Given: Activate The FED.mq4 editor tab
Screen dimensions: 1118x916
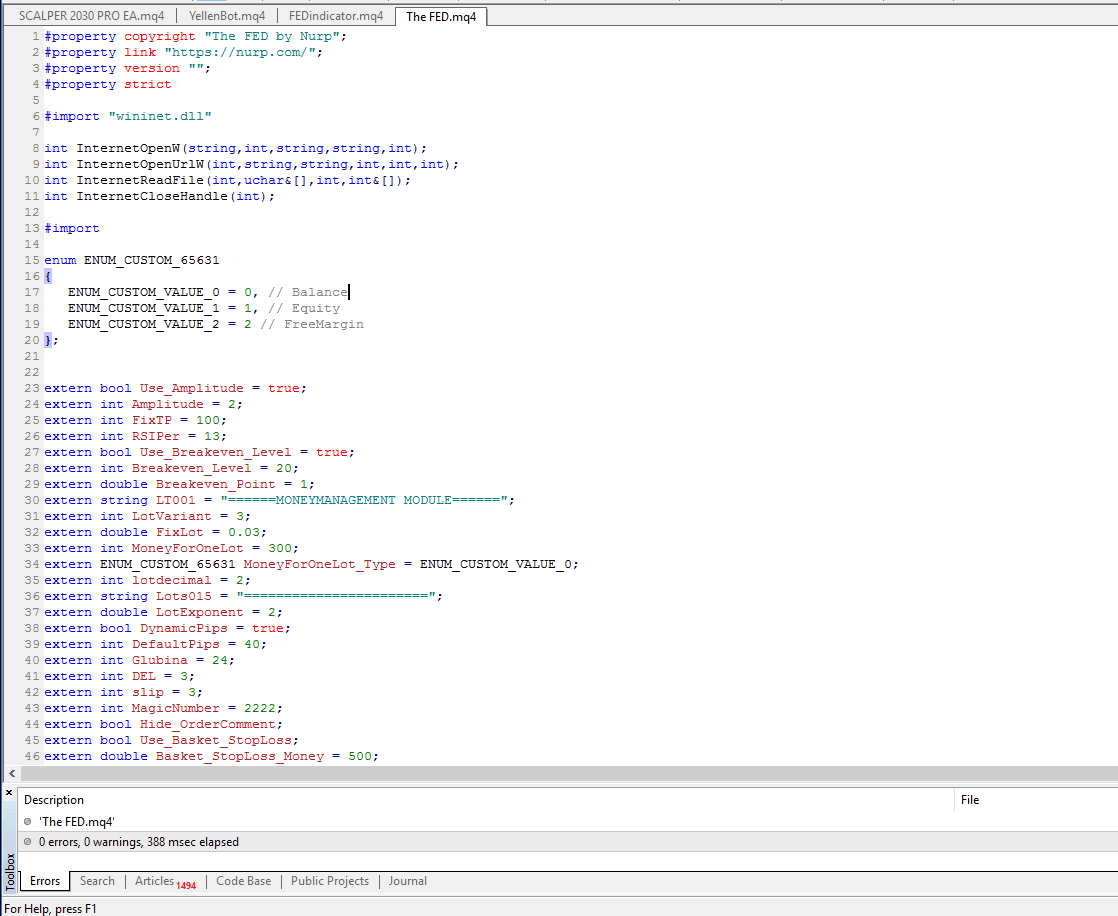Looking at the screenshot, I should [441, 16].
